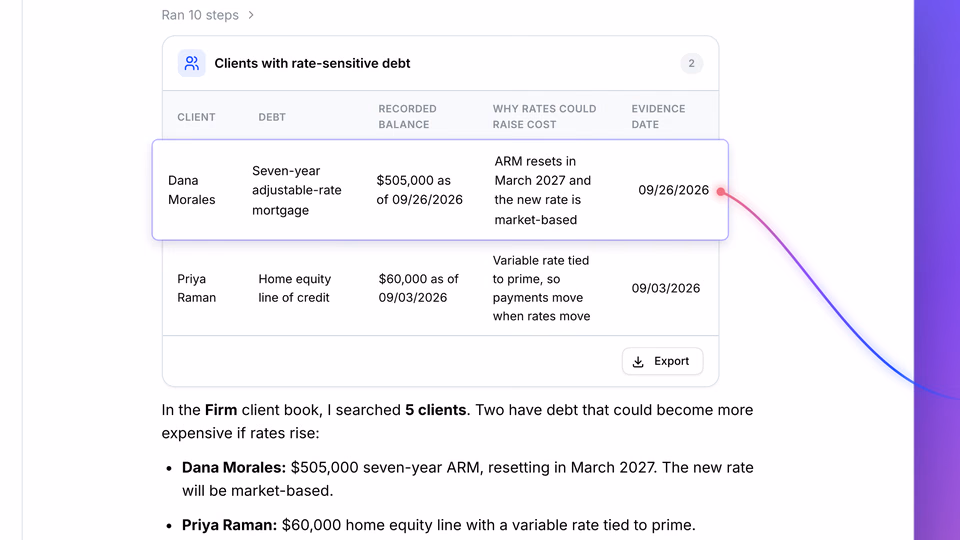This screenshot has width=960, height=540.
Task: Click the download icon in Export button
Action: (638, 362)
